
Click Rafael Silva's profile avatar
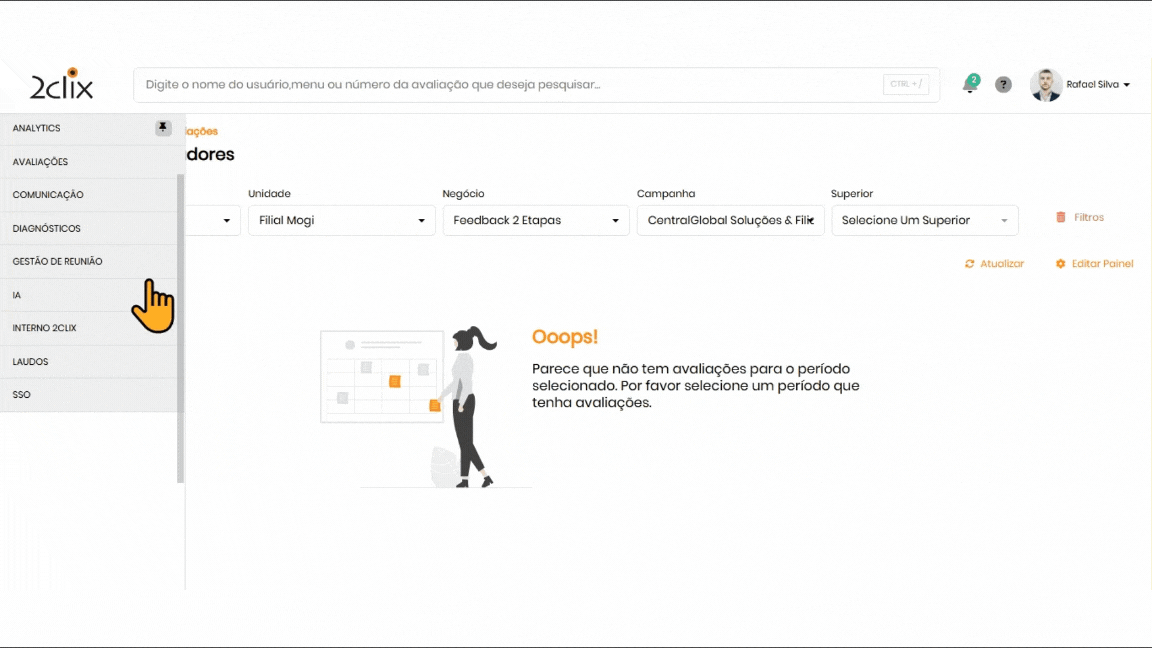coord(1046,85)
